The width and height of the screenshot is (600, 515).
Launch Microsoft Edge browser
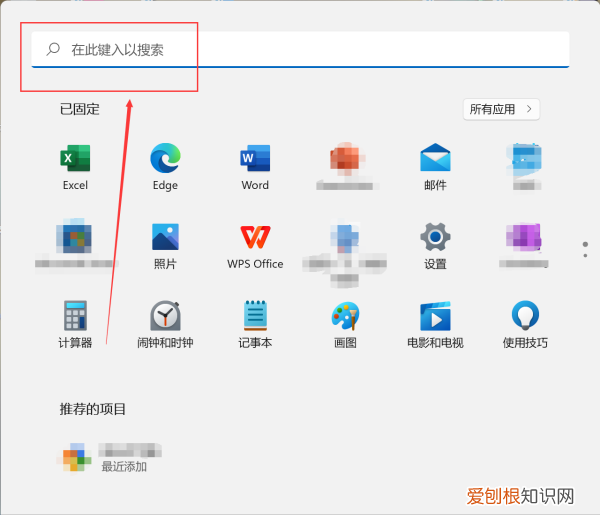click(x=165, y=166)
